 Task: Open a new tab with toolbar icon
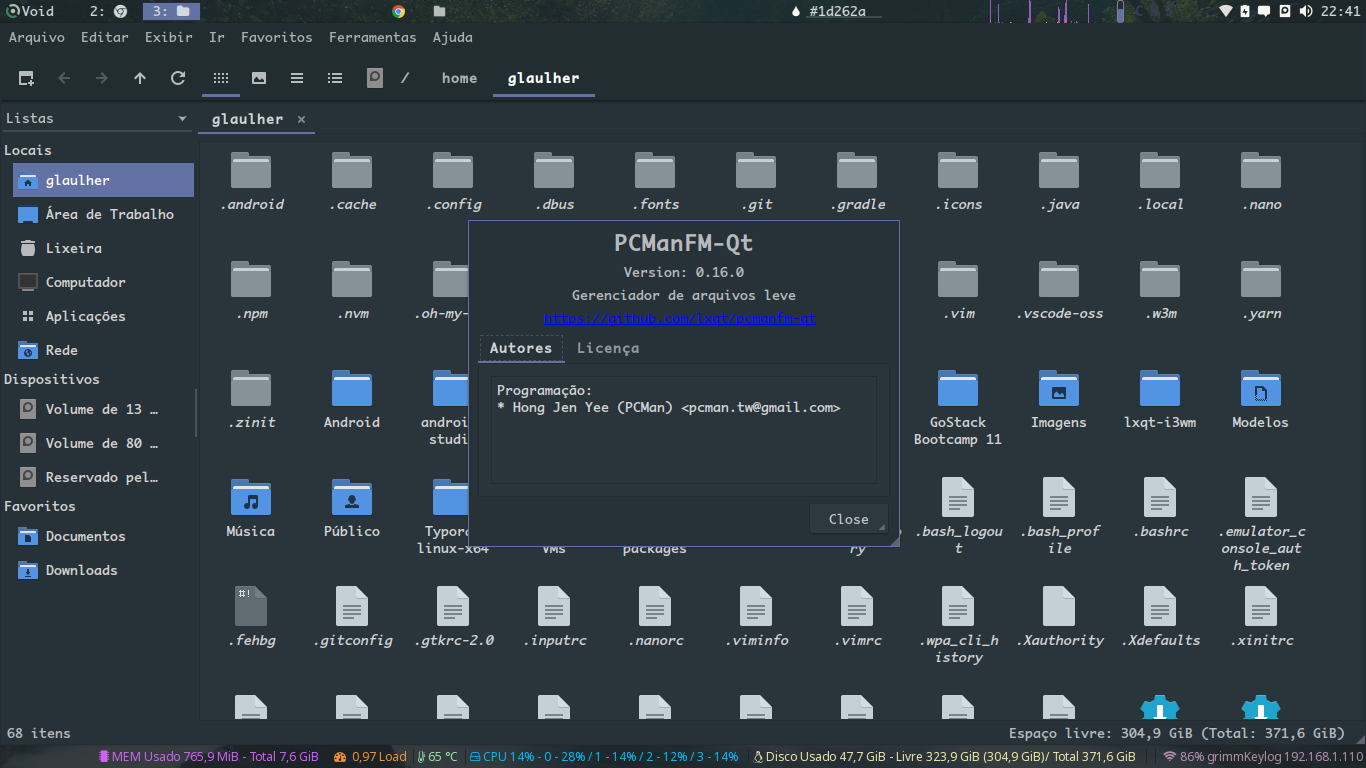(27, 78)
